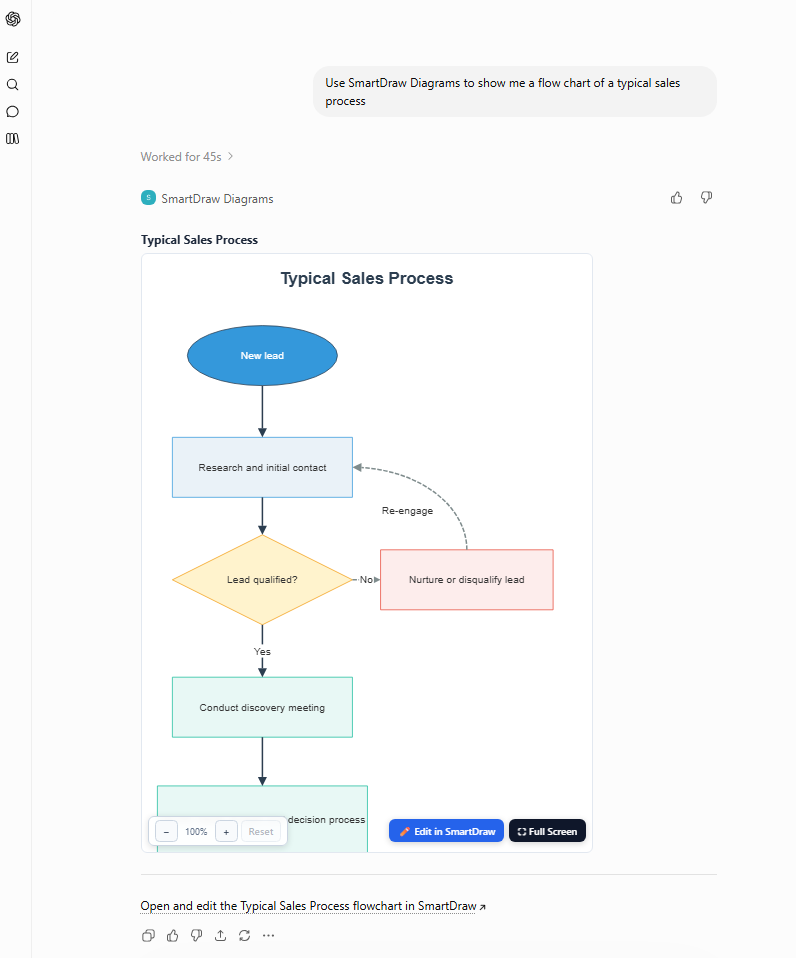Regenerate the response with the refresh icon
The height and width of the screenshot is (958, 796).
pyautogui.click(x=244, y=935)
